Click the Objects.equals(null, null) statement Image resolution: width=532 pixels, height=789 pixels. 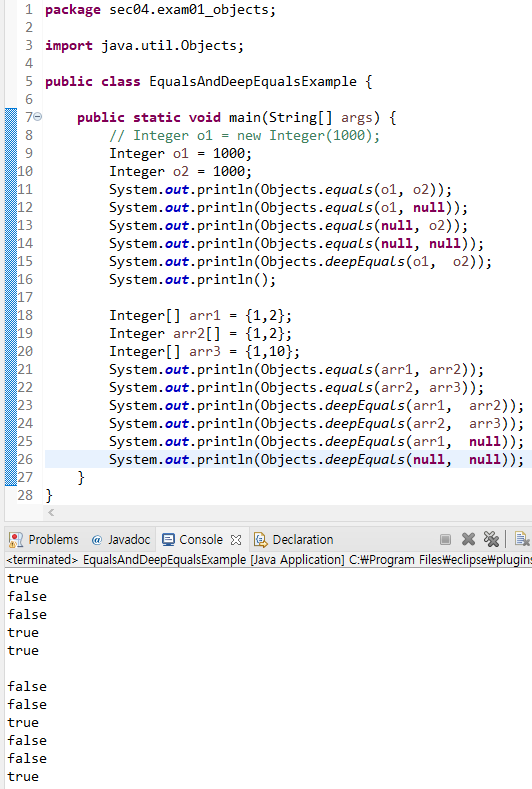[296, 244]
